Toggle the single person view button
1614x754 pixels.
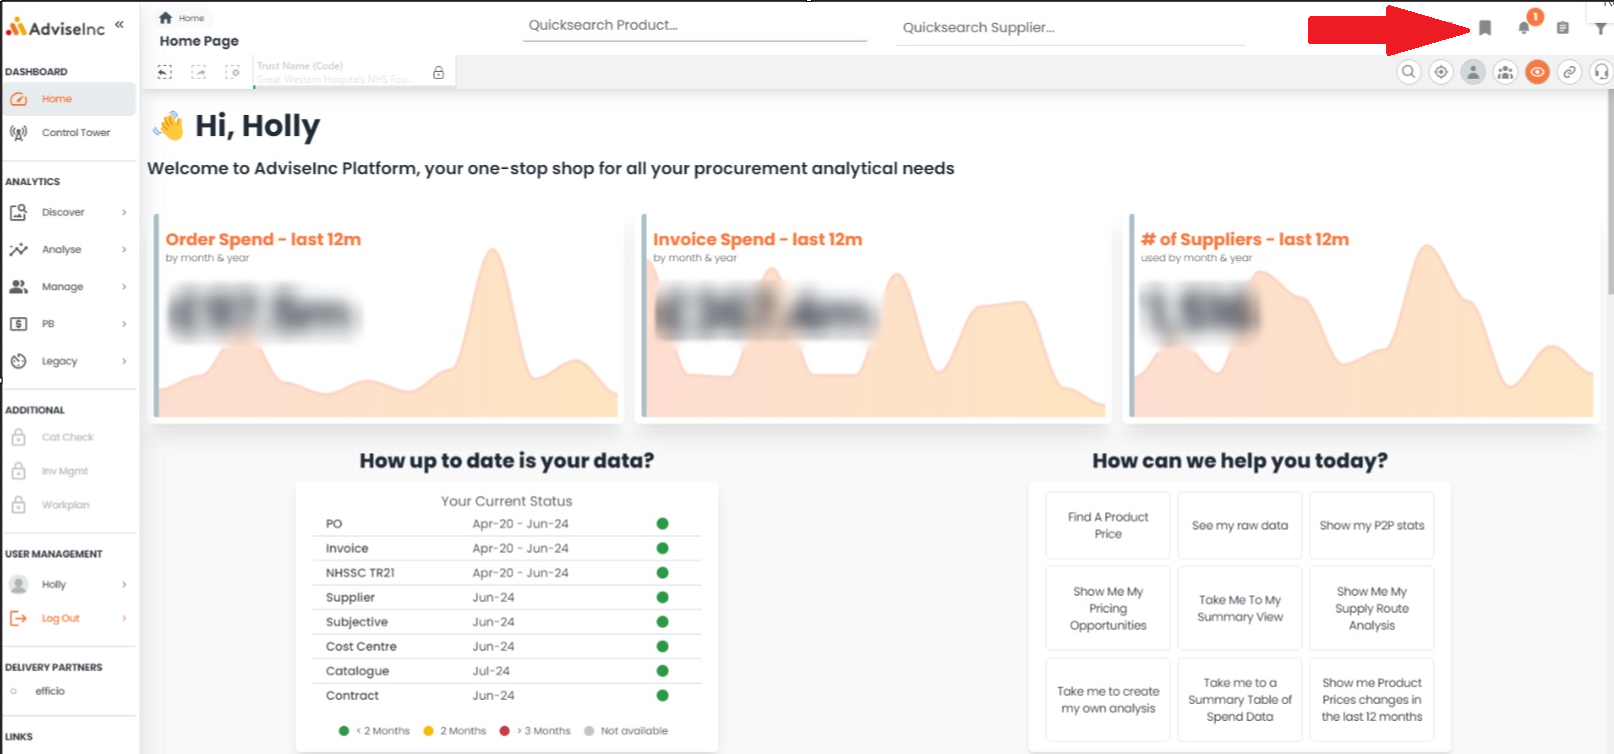1473,72
